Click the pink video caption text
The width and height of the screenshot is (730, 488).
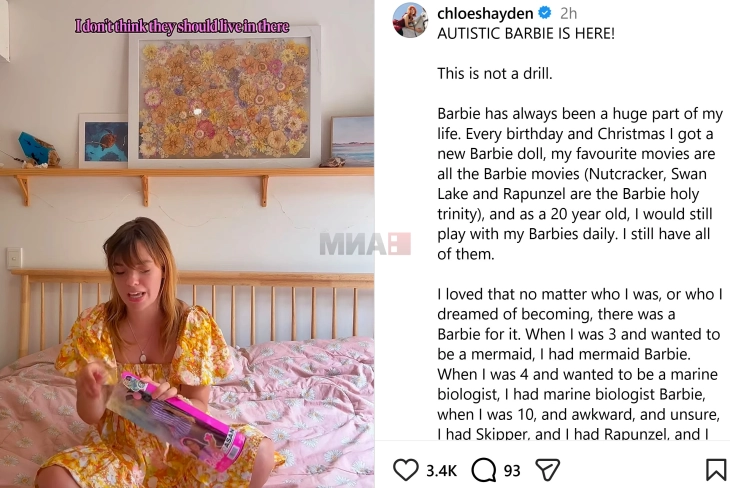coord(182,26)
